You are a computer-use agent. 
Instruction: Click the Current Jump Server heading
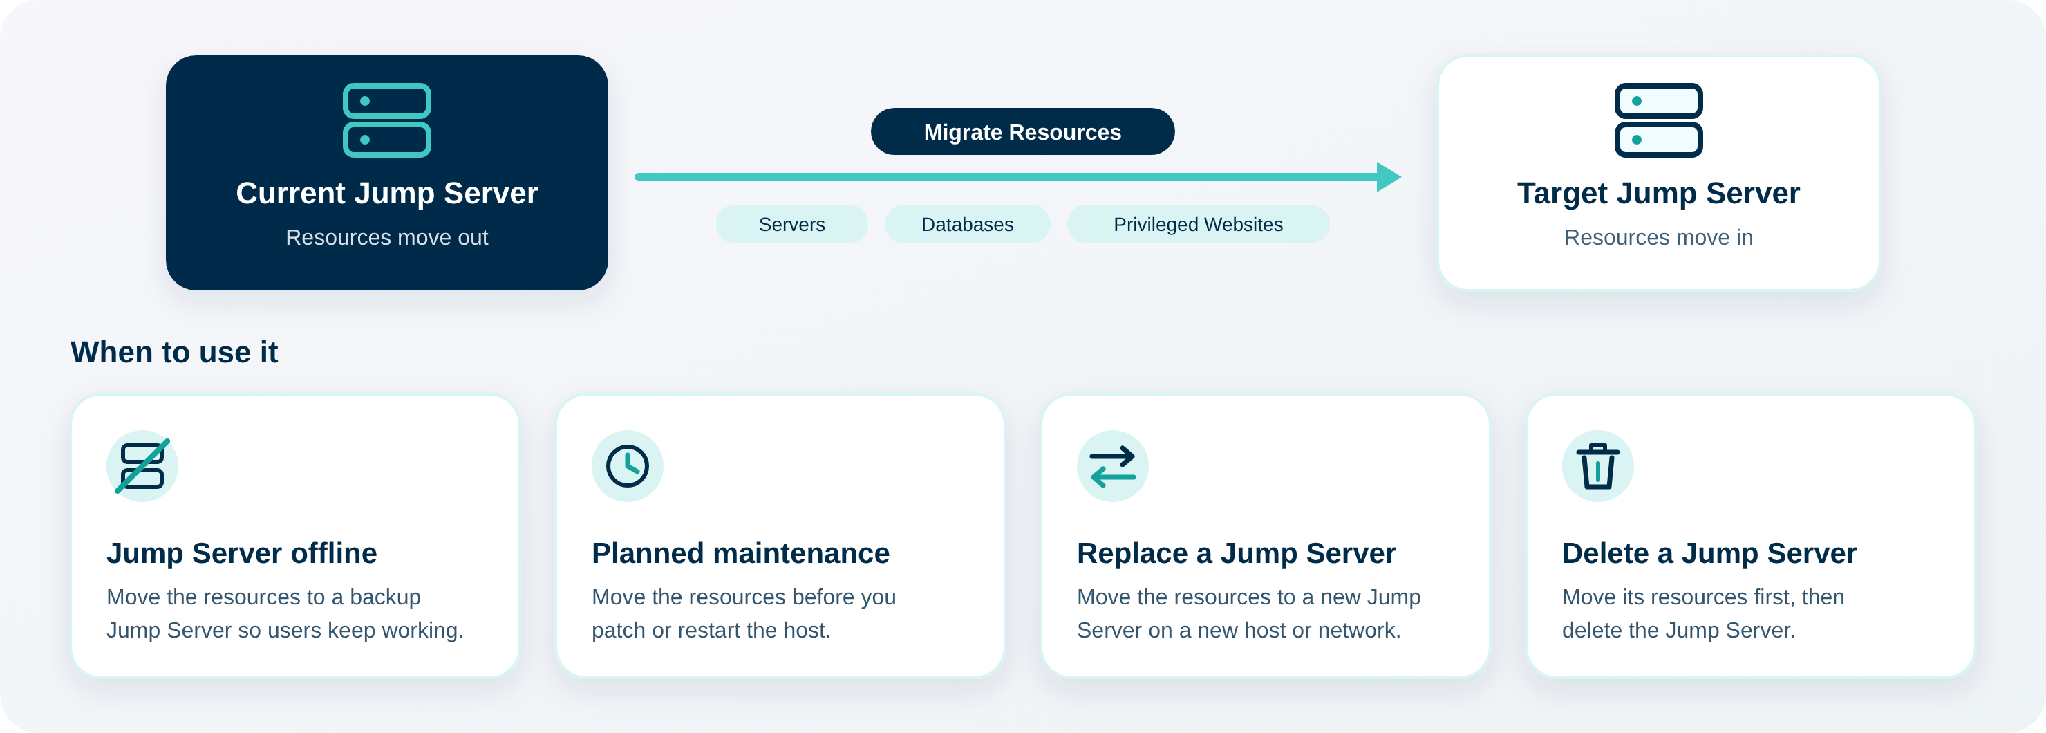[x=387, y=193]
